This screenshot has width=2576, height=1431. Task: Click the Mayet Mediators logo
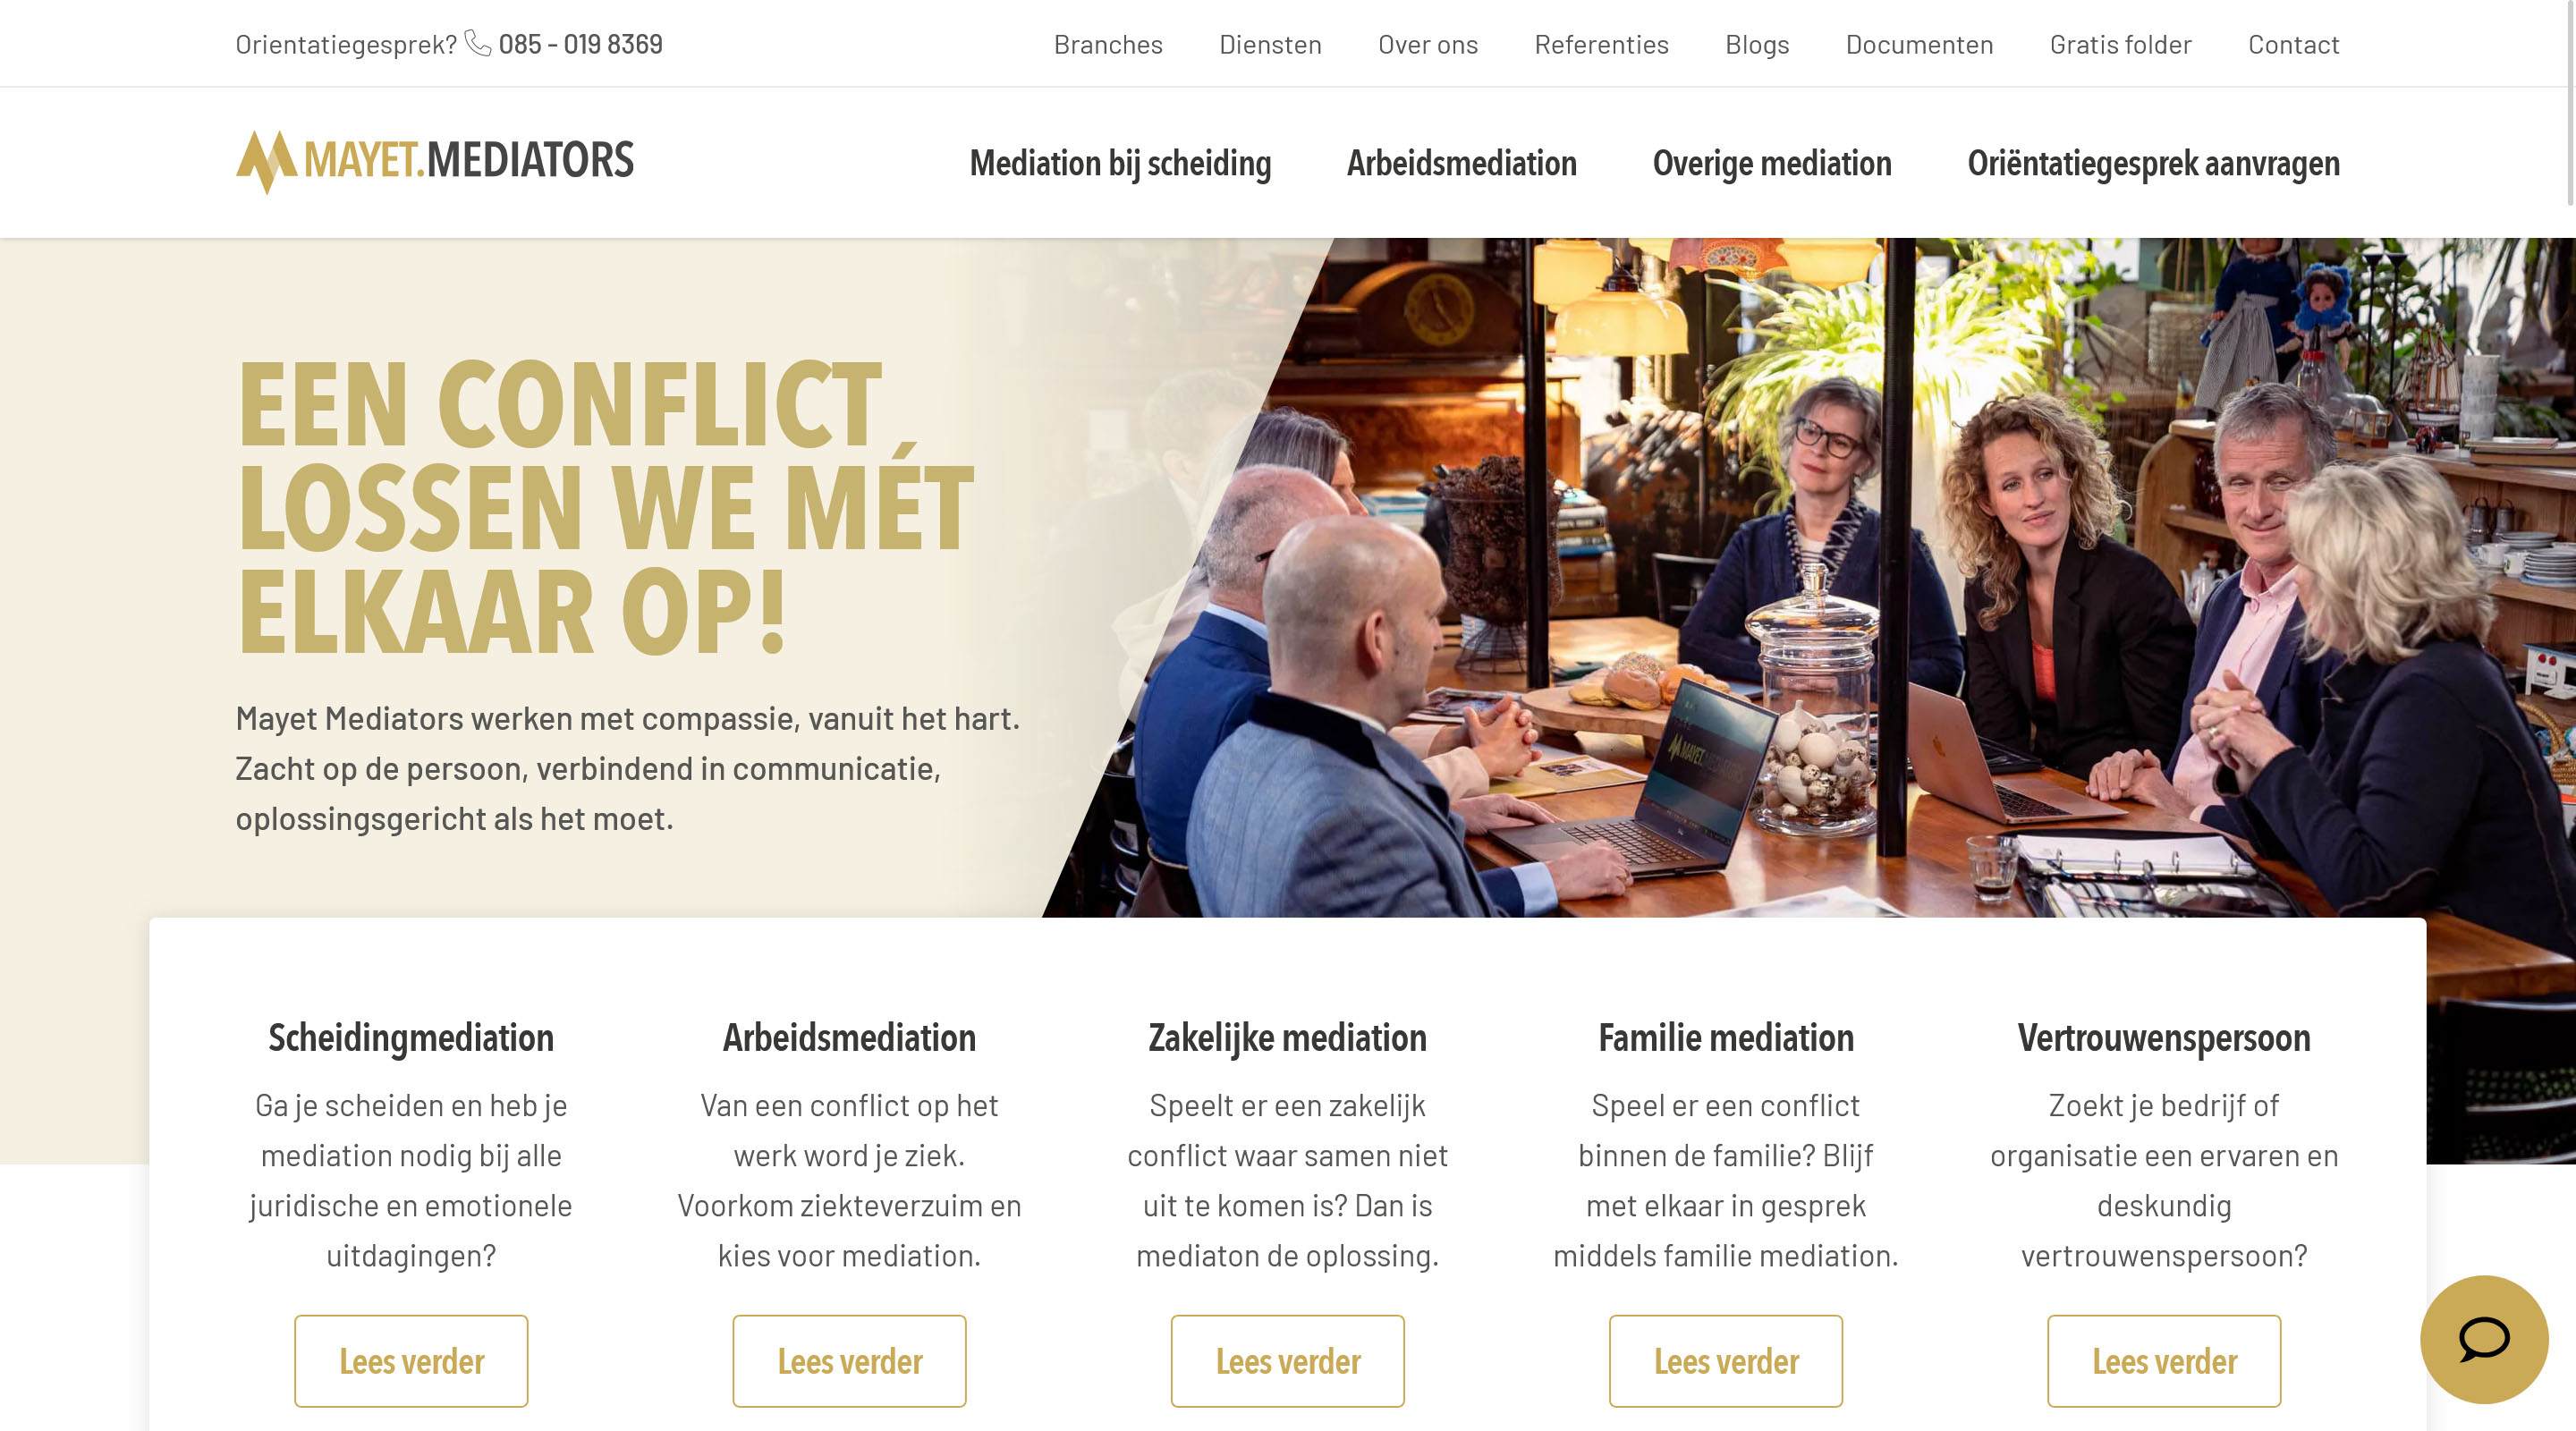point(435,161)
